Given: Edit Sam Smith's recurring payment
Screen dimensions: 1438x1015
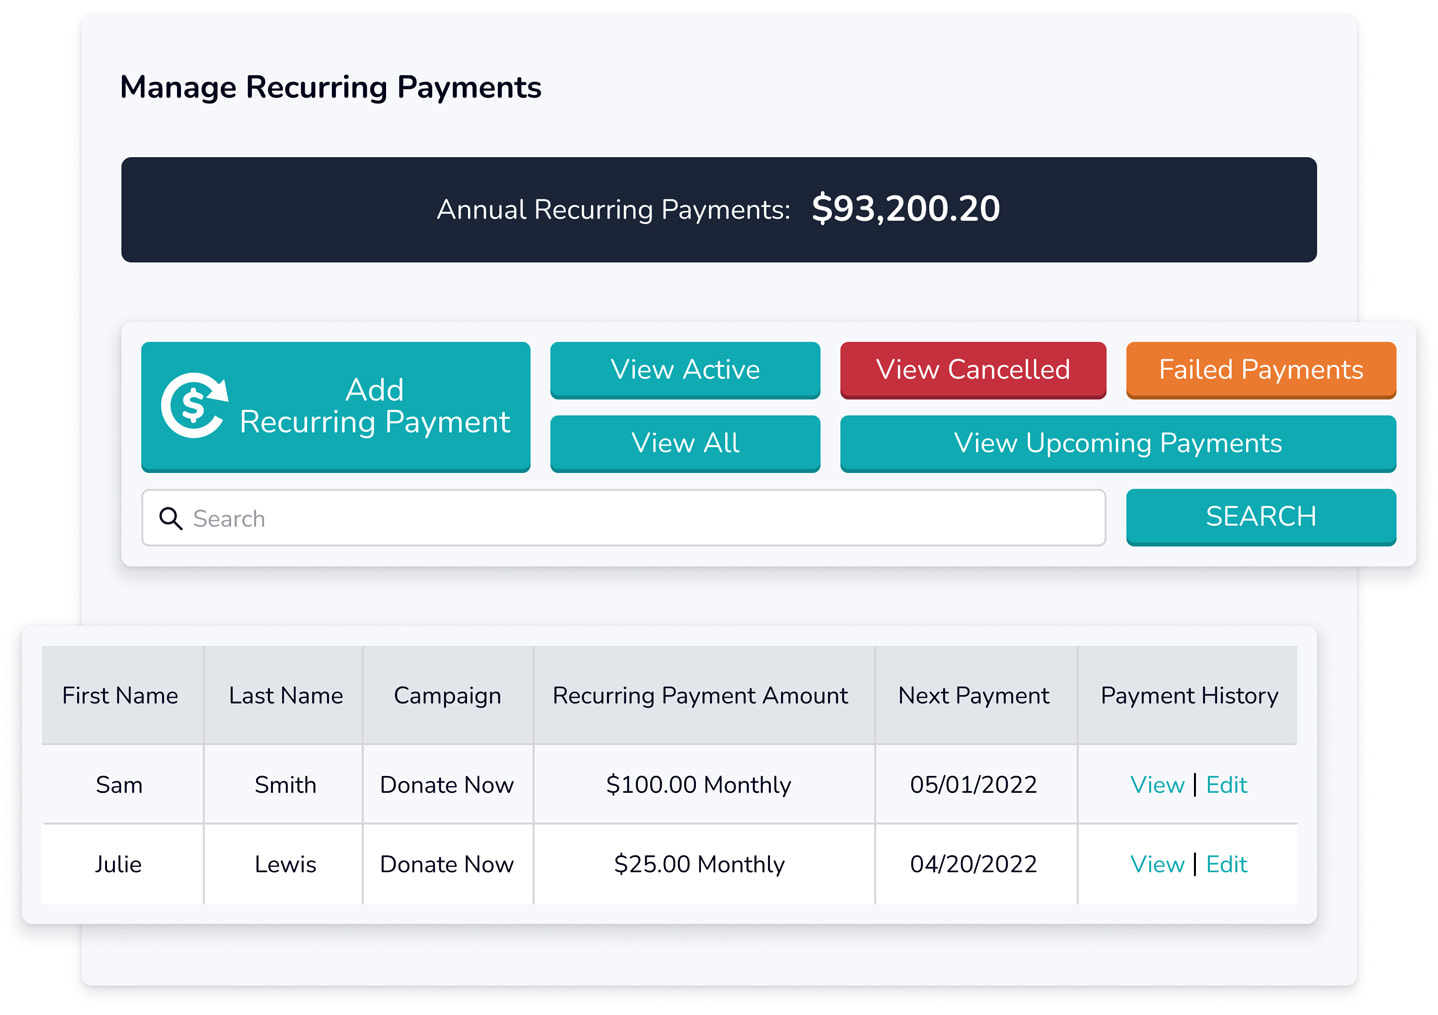Looking at the screenshot, I should pos(1226,785).
